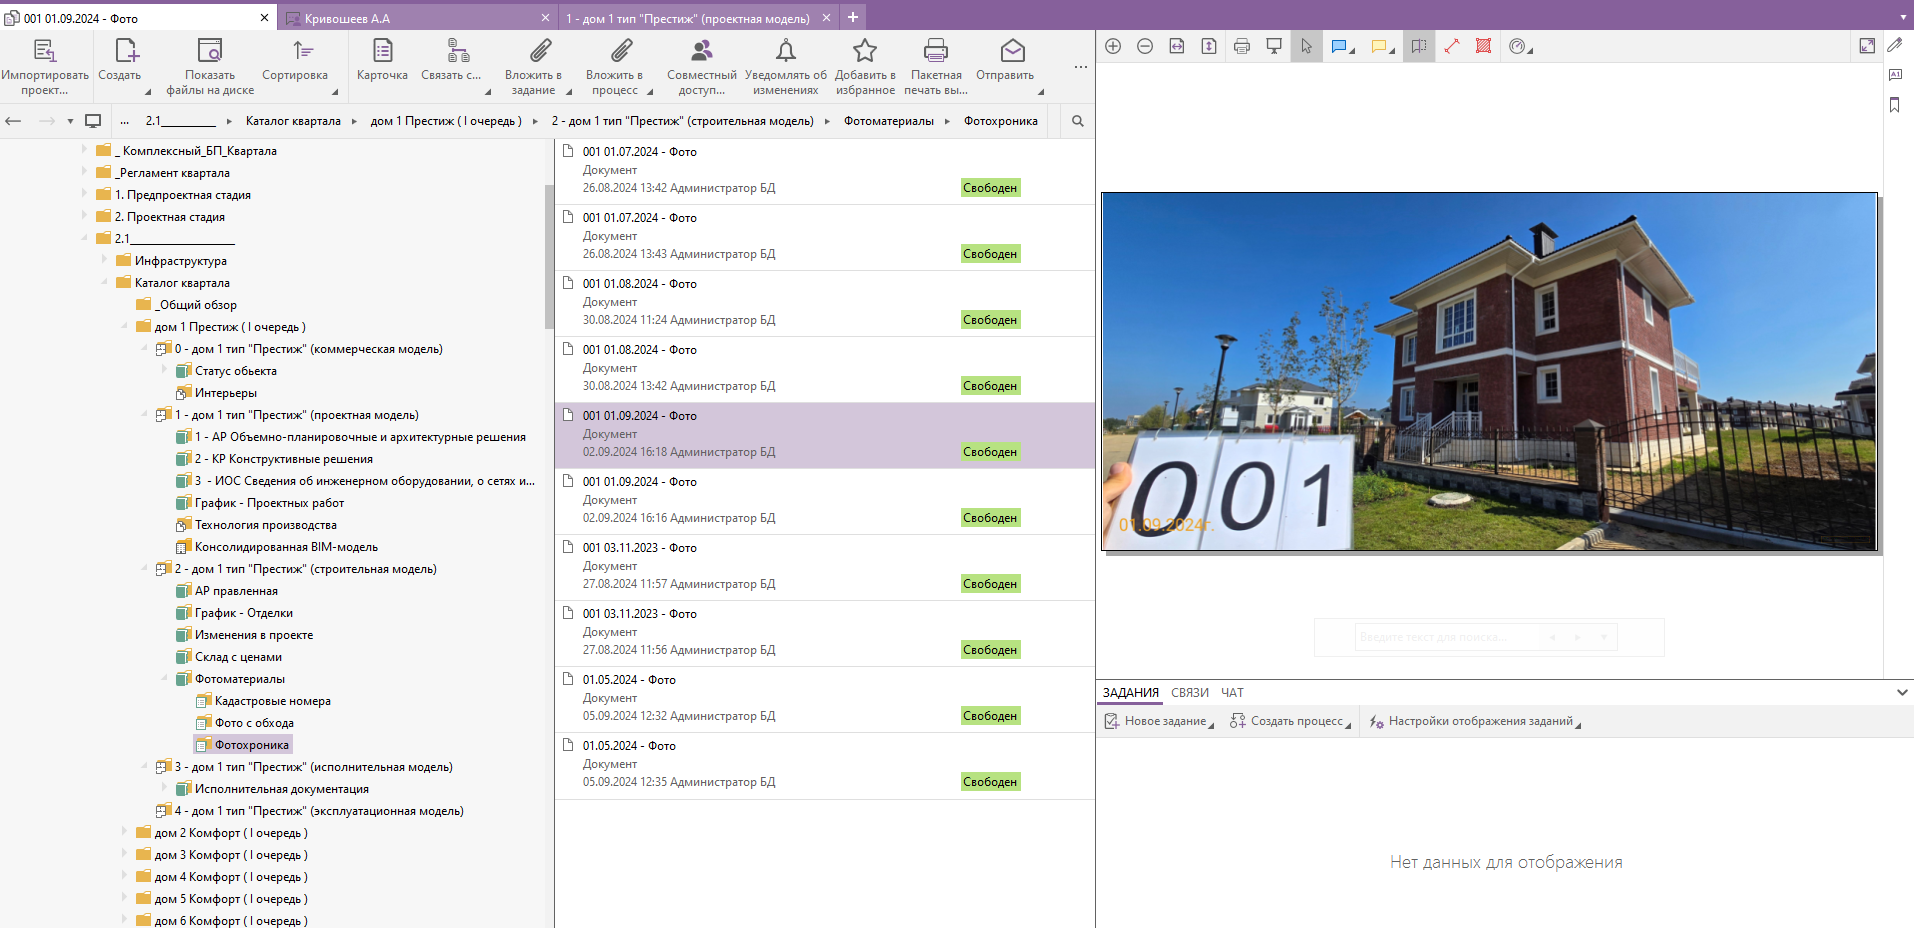Print the previewed photo

pos(1242,46)
